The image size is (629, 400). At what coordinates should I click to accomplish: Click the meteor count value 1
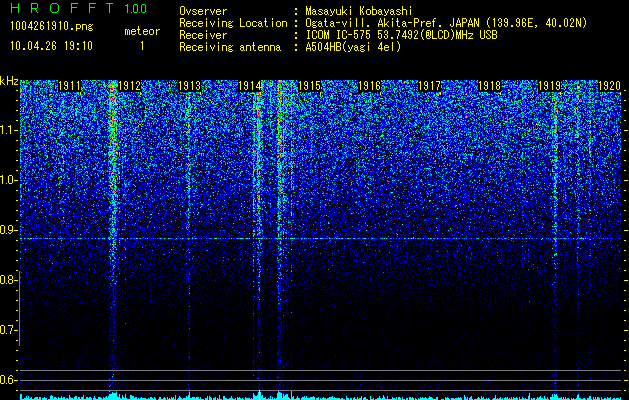tap(142, 46)
